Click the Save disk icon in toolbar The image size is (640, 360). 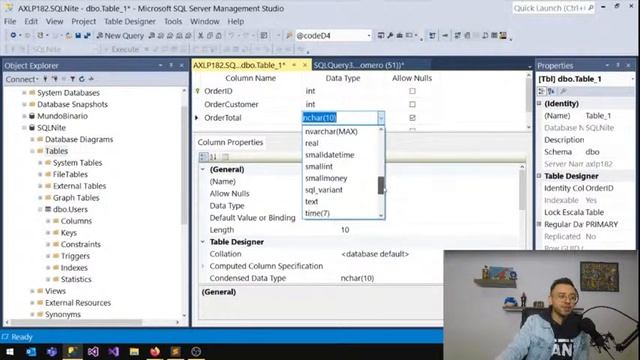click(78, 36)
